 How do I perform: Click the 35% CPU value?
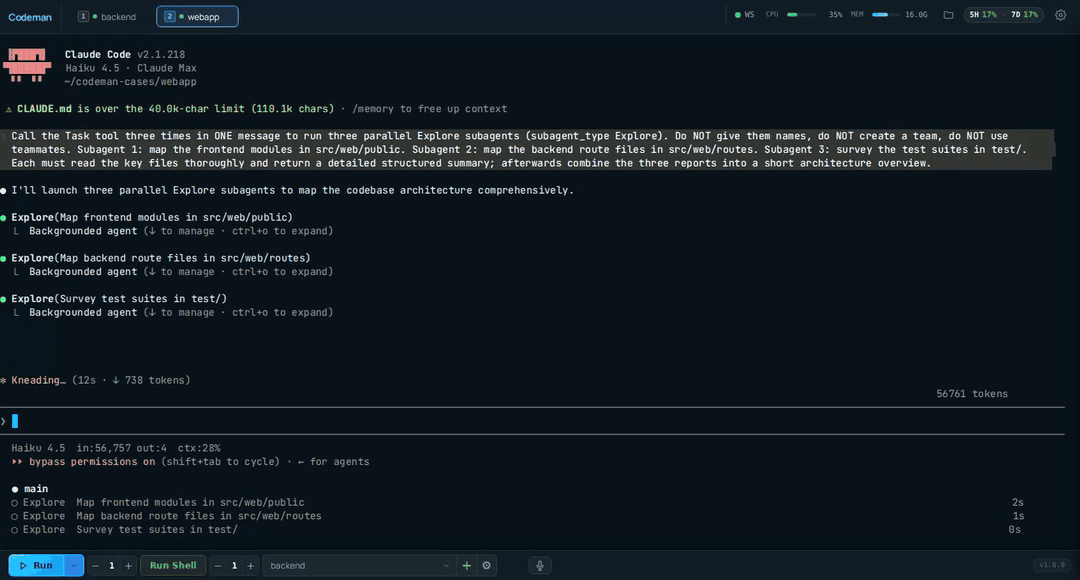tap(835, 14)
